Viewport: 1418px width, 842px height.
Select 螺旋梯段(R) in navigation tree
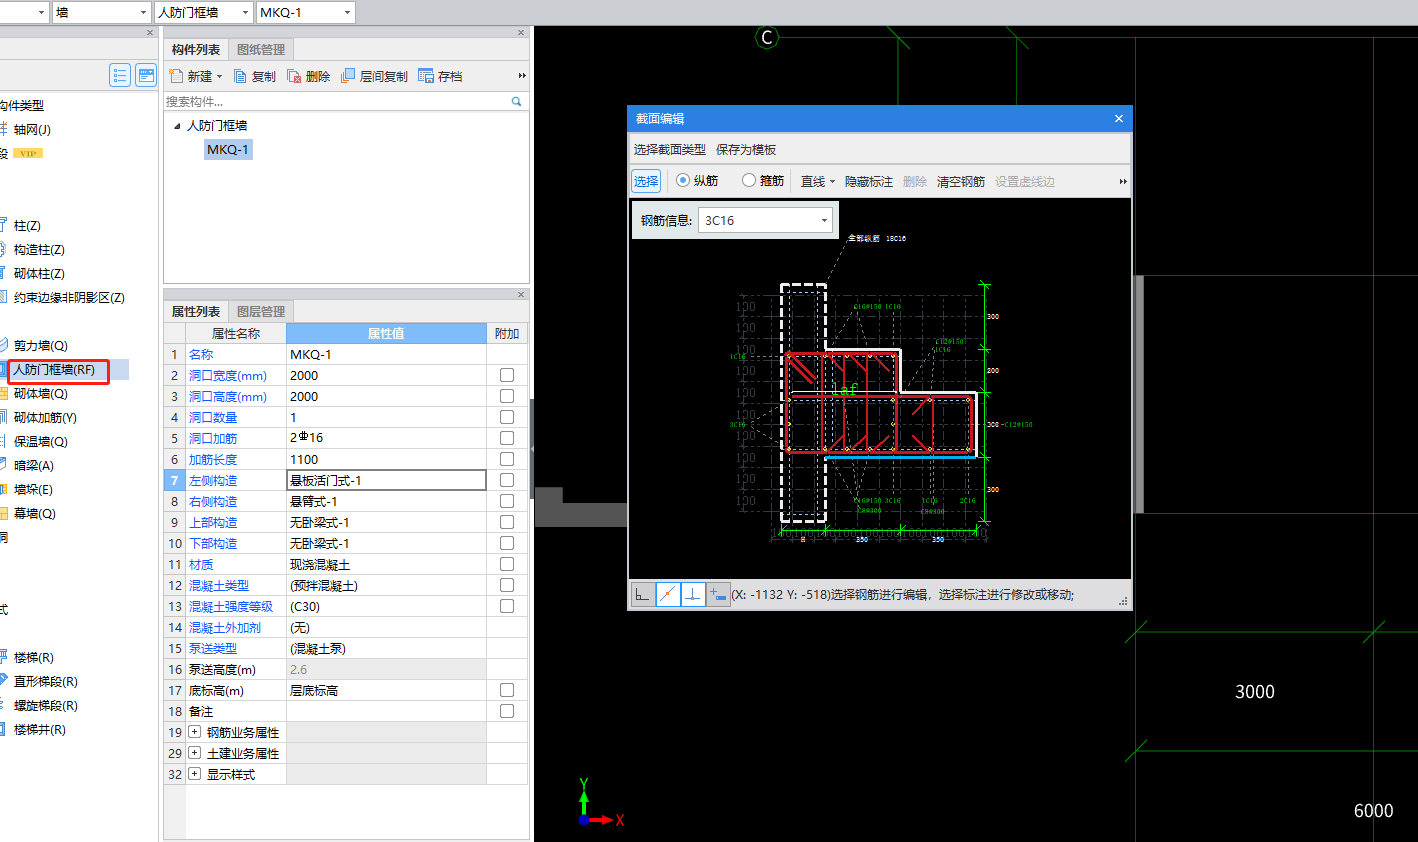pos(45,705)
